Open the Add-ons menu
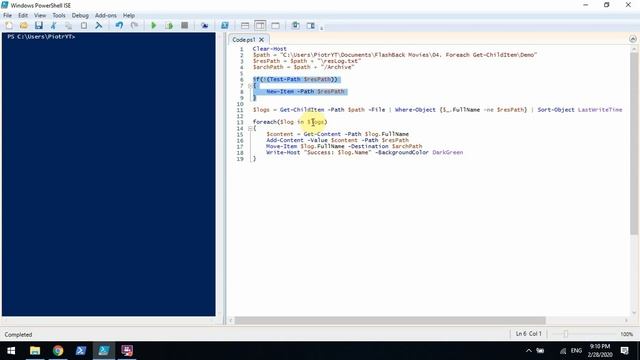 106,16
